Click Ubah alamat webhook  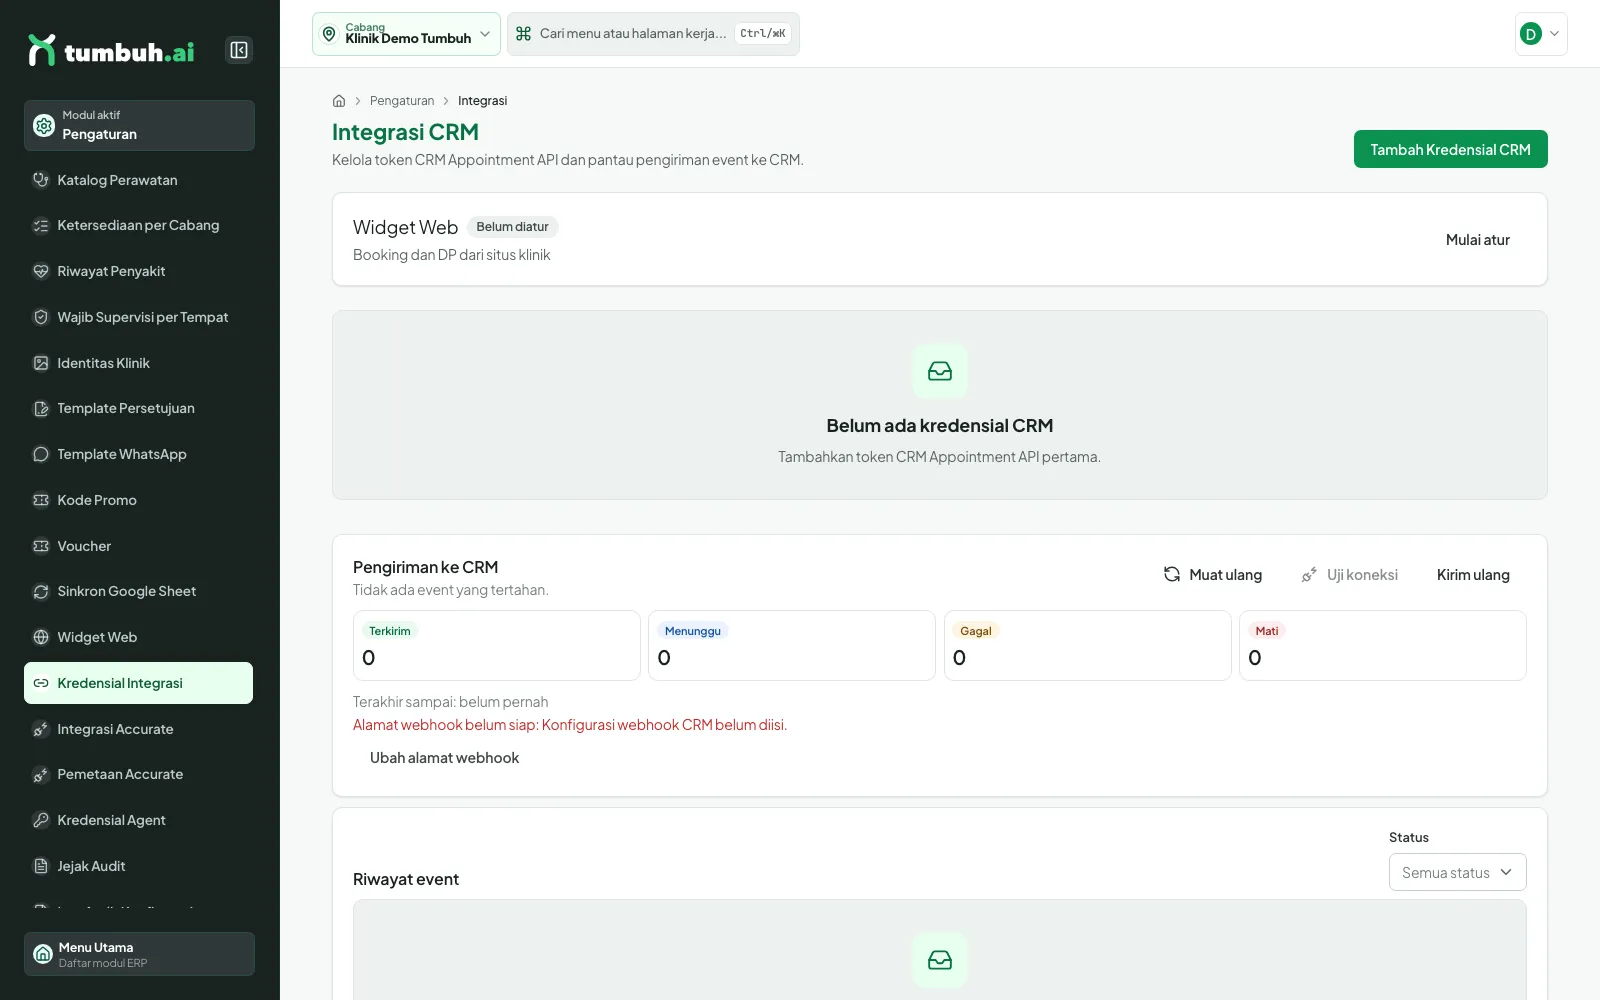click(x=444, y=758)
